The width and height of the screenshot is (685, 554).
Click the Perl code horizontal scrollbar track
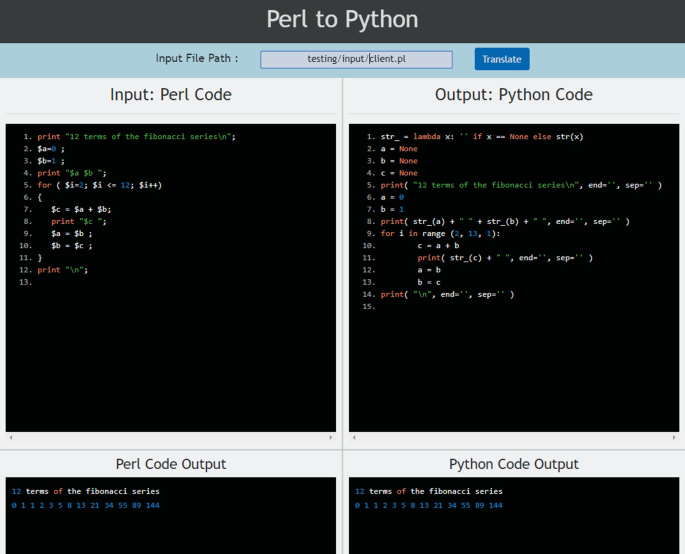(x=171, y=438)
